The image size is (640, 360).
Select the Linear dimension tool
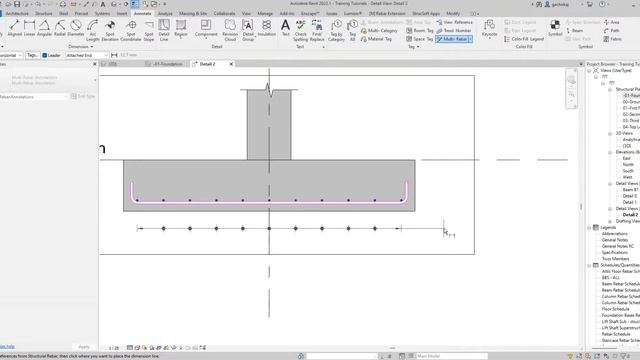tap(29, 29)
